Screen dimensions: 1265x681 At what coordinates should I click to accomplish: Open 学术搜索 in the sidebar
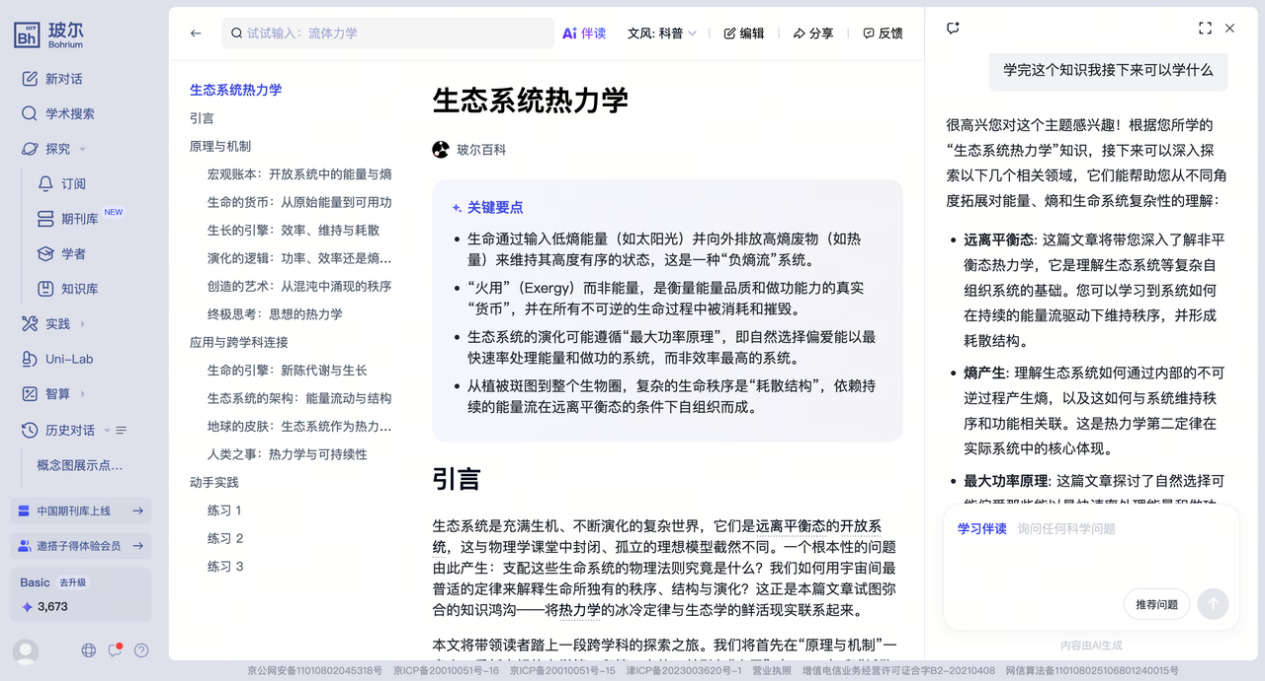click(x=69, y=114)
